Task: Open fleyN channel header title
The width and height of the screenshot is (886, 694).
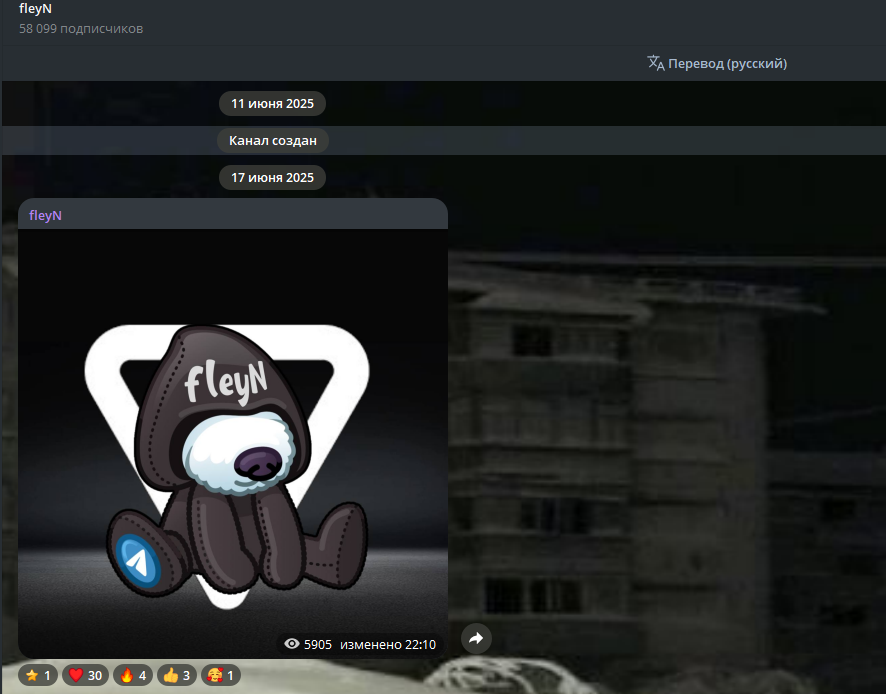Action: point(35,8)
